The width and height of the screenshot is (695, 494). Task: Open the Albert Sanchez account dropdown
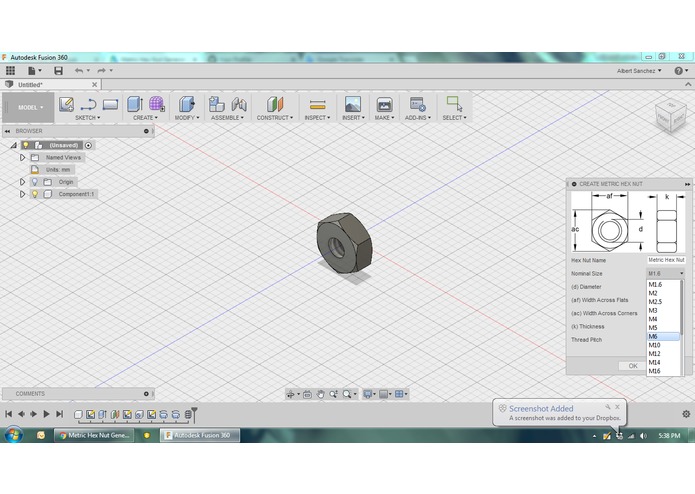[639, 71]
